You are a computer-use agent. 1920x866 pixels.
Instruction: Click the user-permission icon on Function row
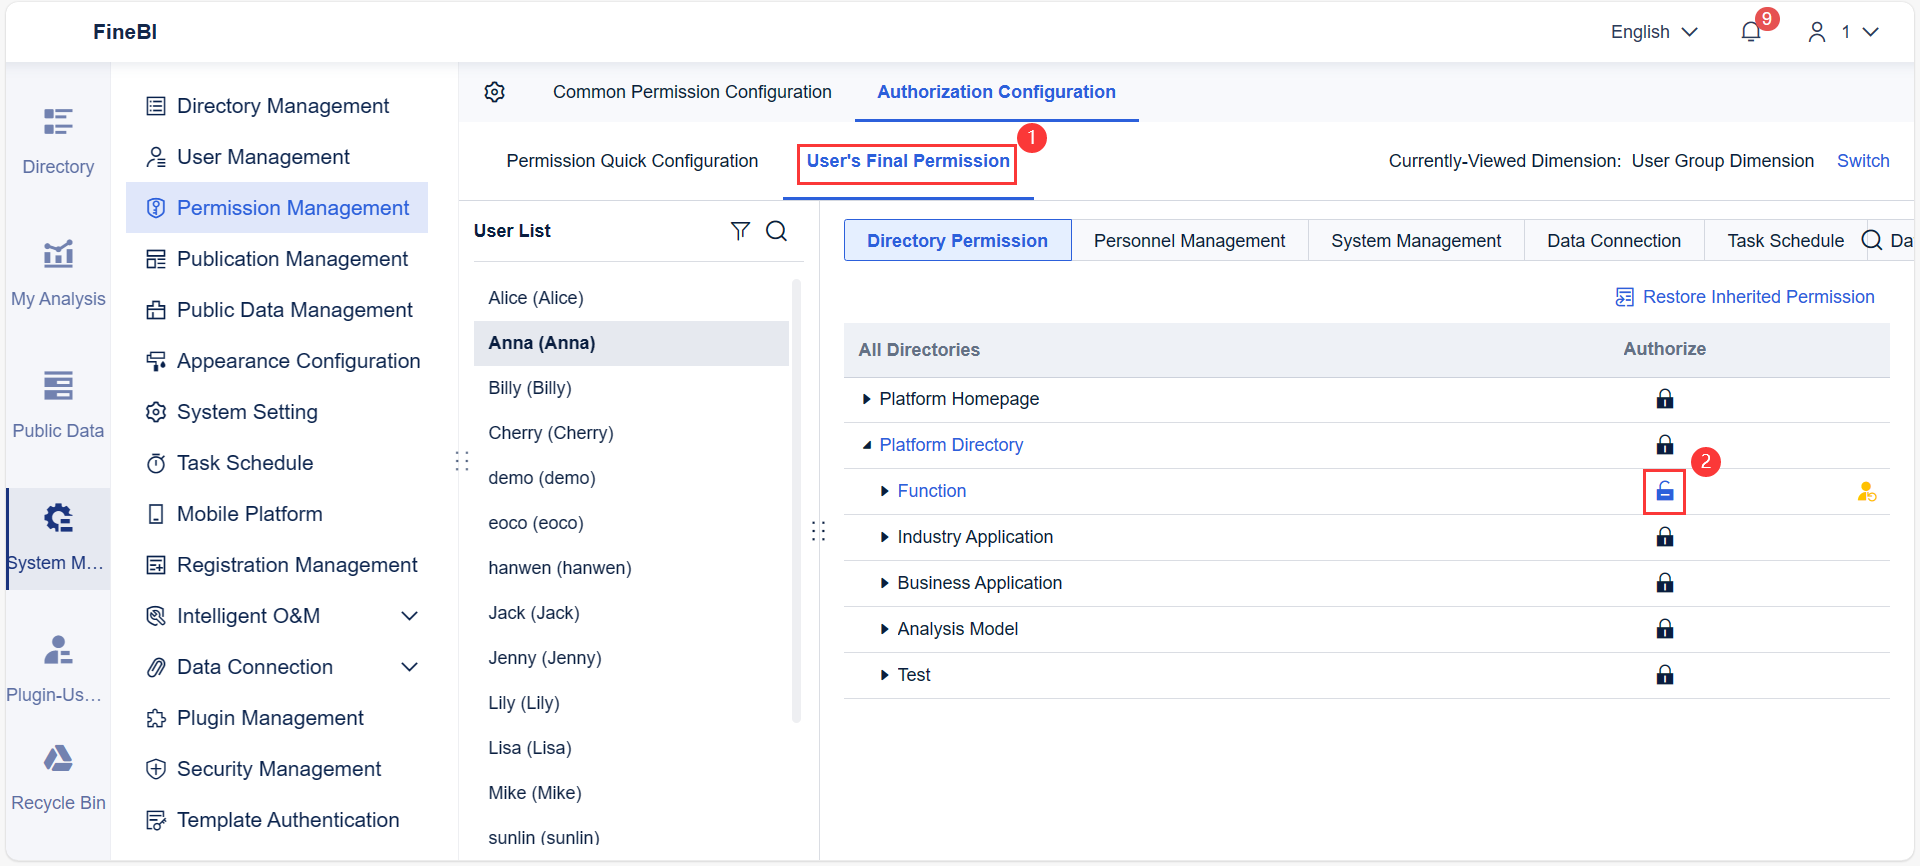(x=1866, y=491)
